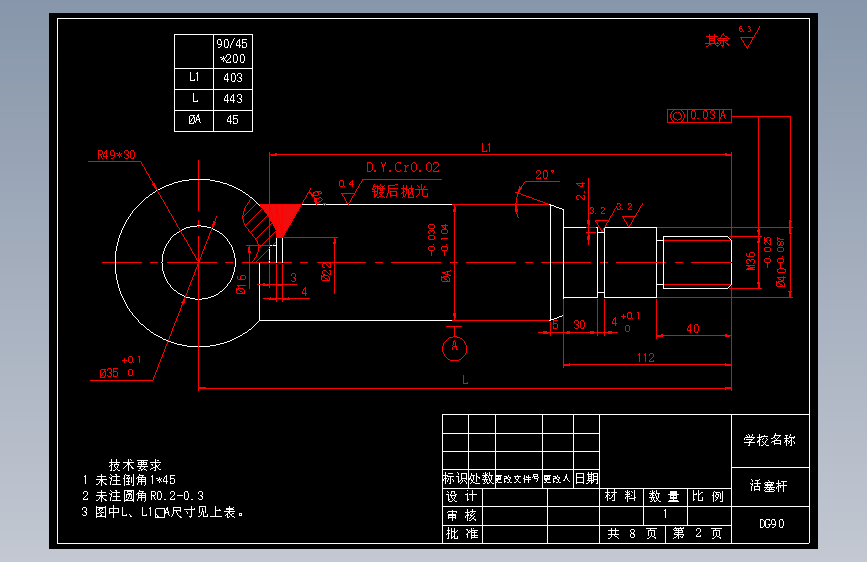Screen dimensions: 867x562
Task: Select the M36 thread dimension
Action: click(751, 261)
